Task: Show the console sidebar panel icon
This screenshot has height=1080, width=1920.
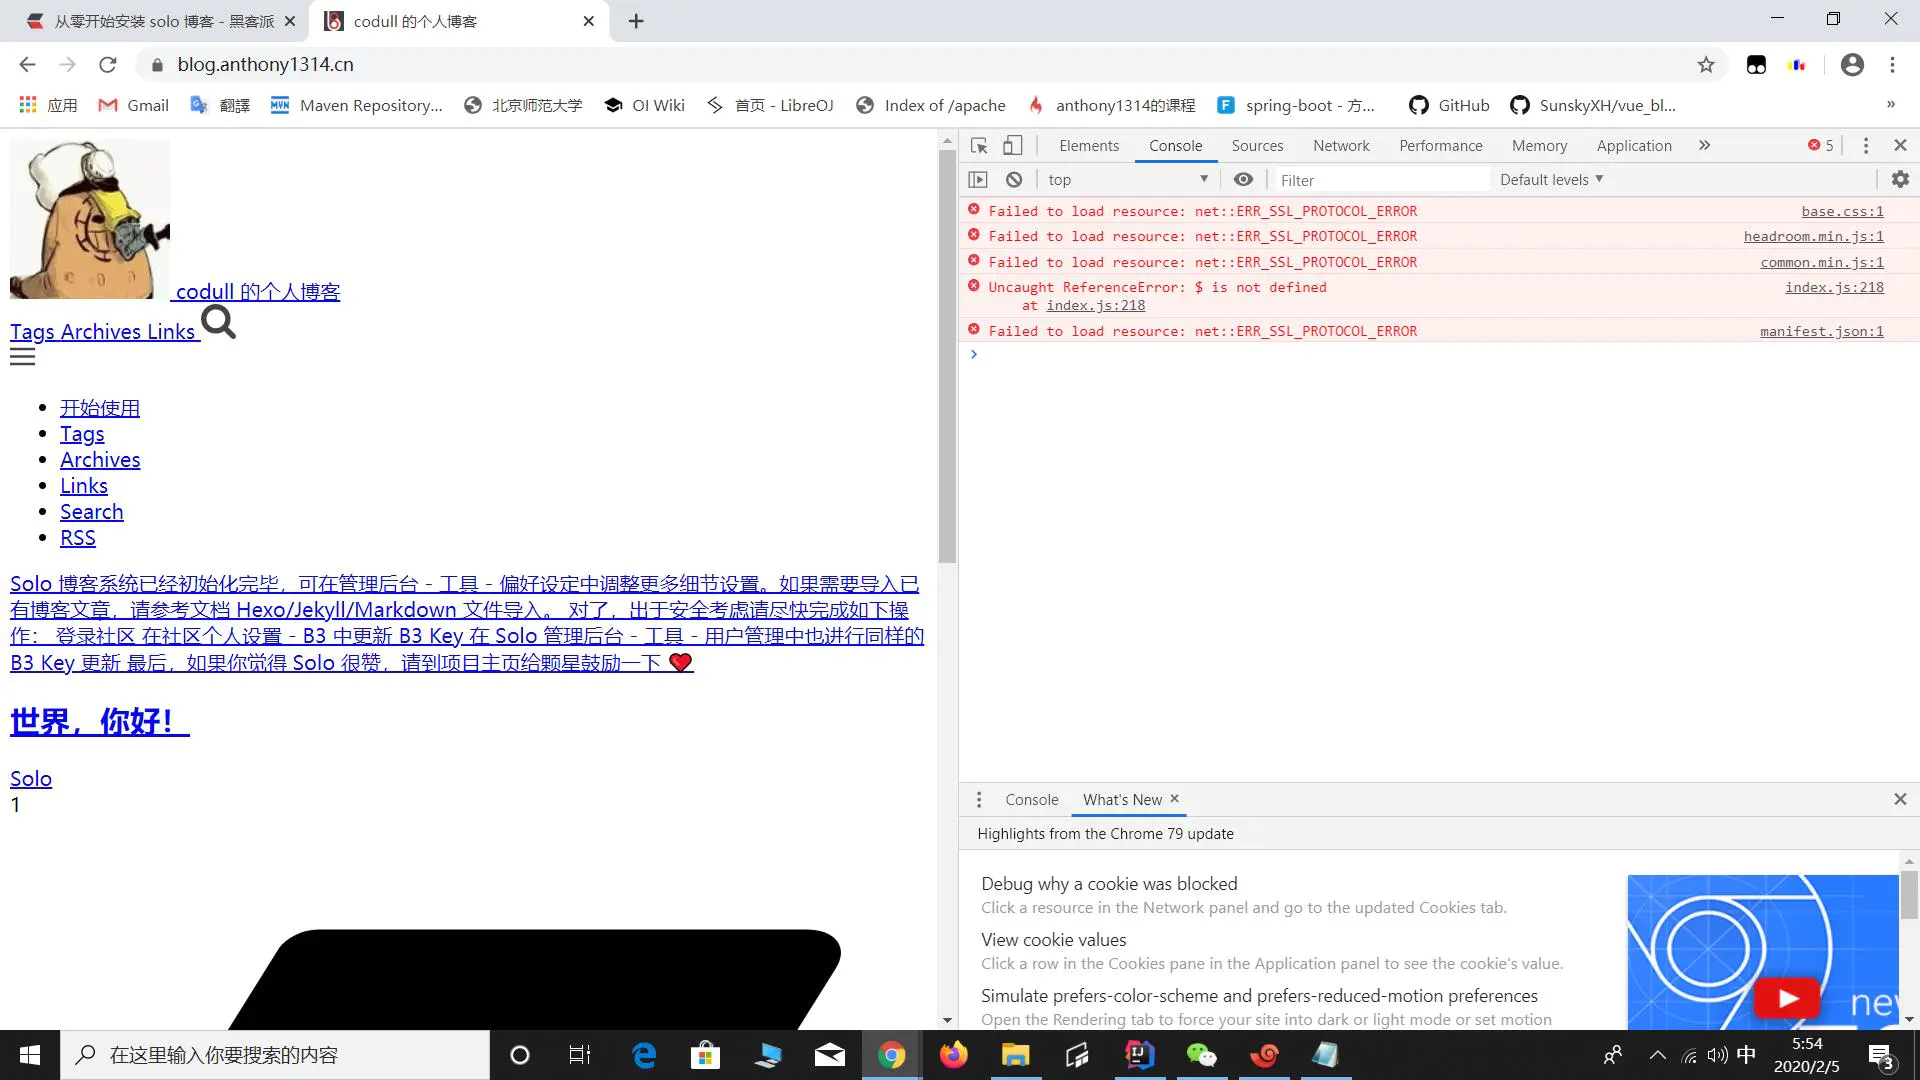Action: pyautogui.click(x=978, y=180)
